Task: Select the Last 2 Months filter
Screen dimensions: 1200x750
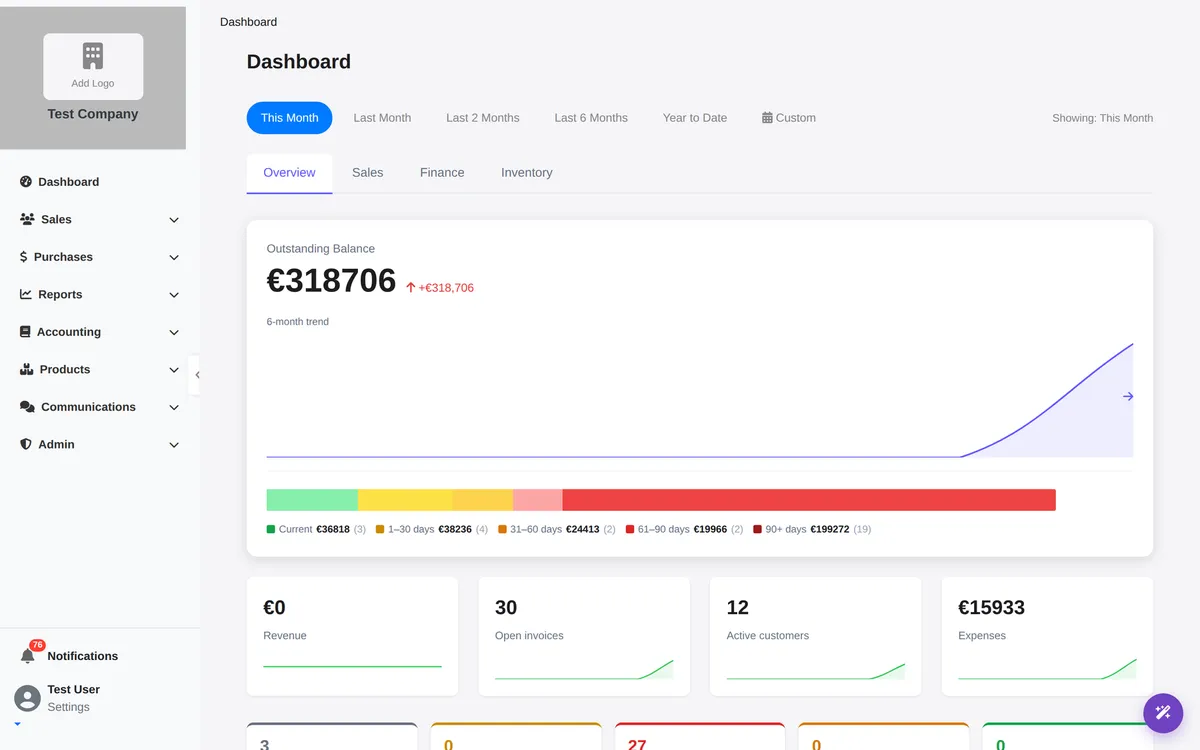Action: (482, 118)
